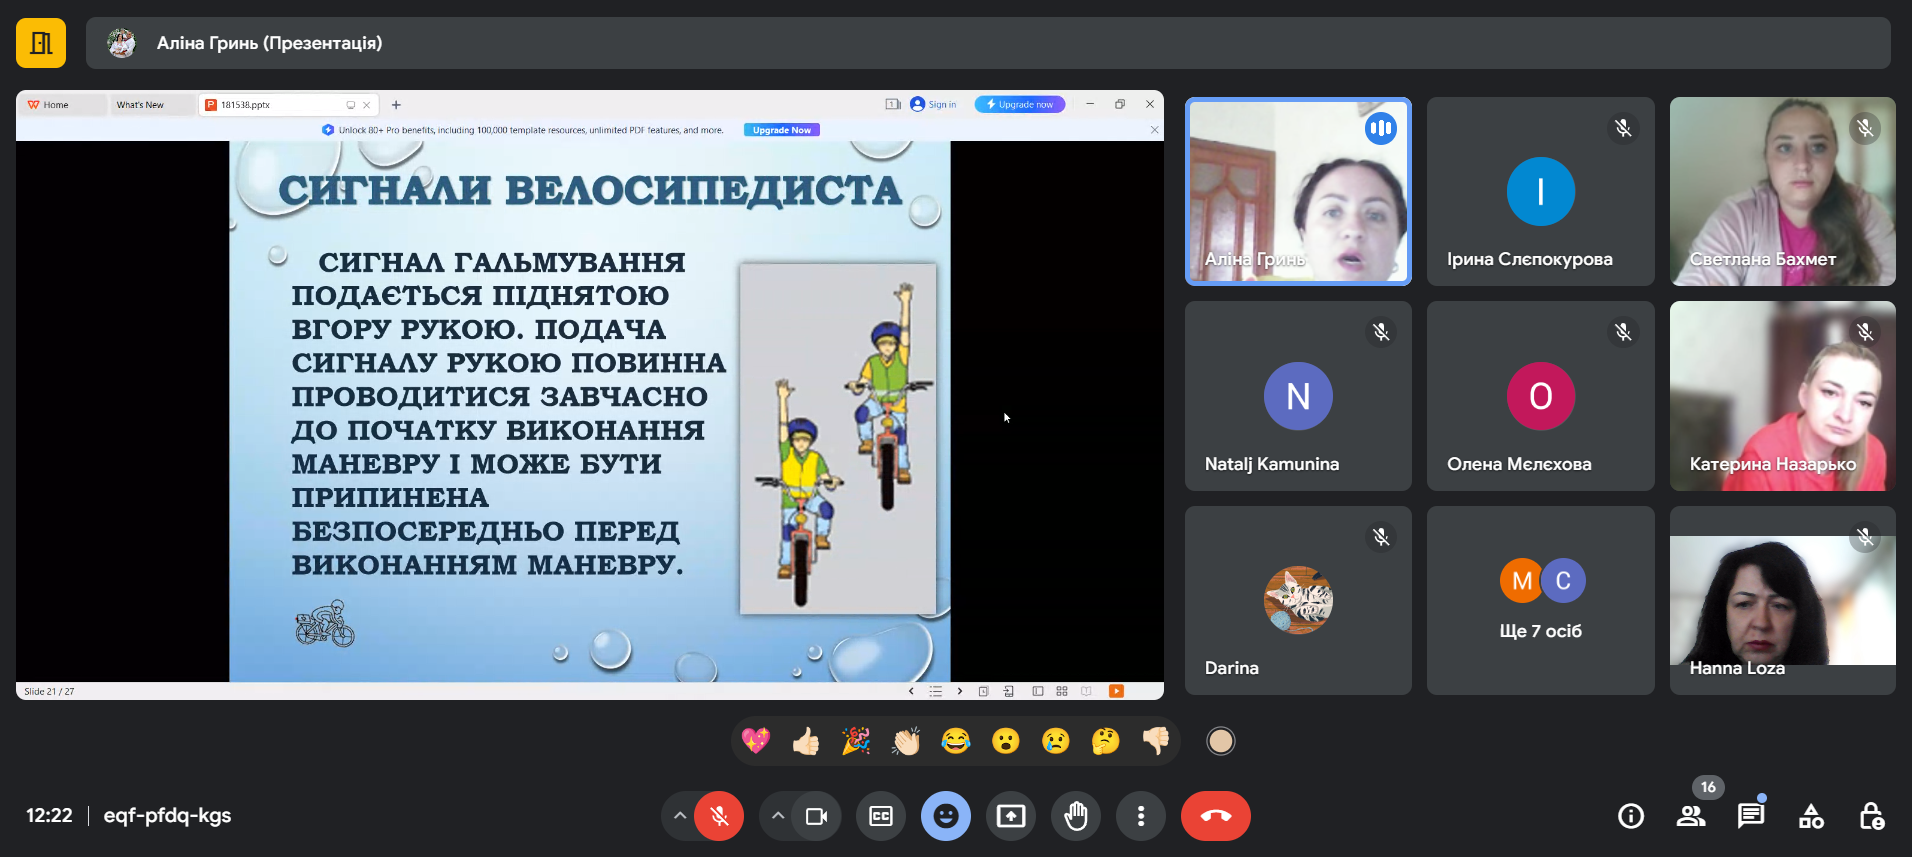Expand video settings arrow
The height and width of the screenshot is (857, 1912).
pyautogui.click(x=777, y=816)
